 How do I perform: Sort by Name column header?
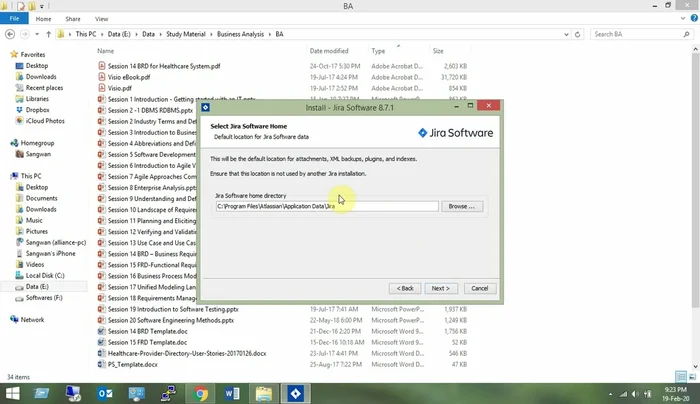pyautogui.click(x=106, y=51)
